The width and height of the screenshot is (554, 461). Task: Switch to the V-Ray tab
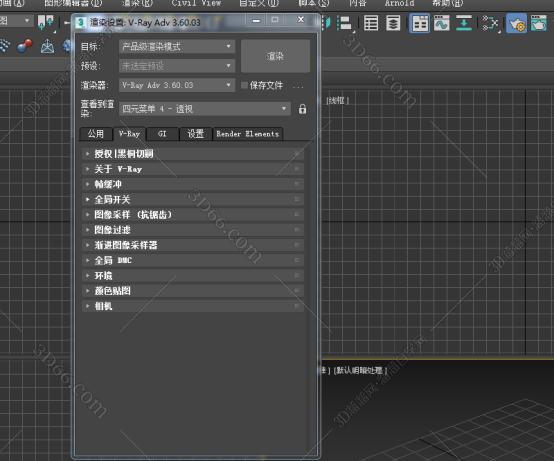[x=129, y=134]
